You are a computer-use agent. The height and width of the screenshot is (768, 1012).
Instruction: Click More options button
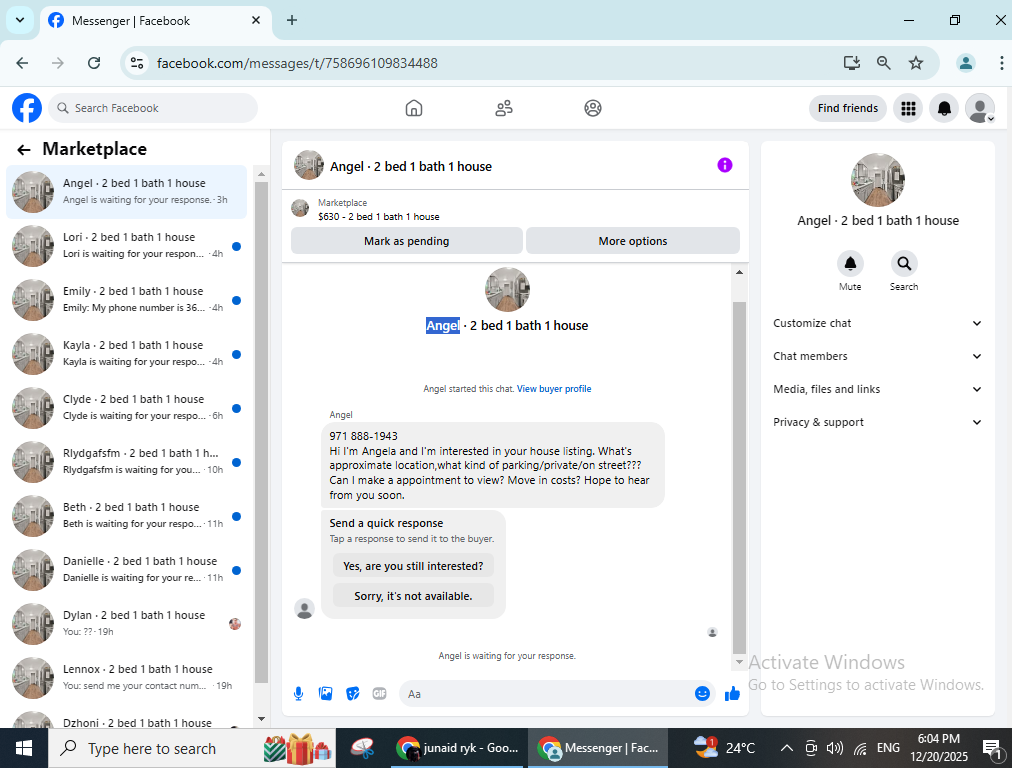tap(632, 241)
